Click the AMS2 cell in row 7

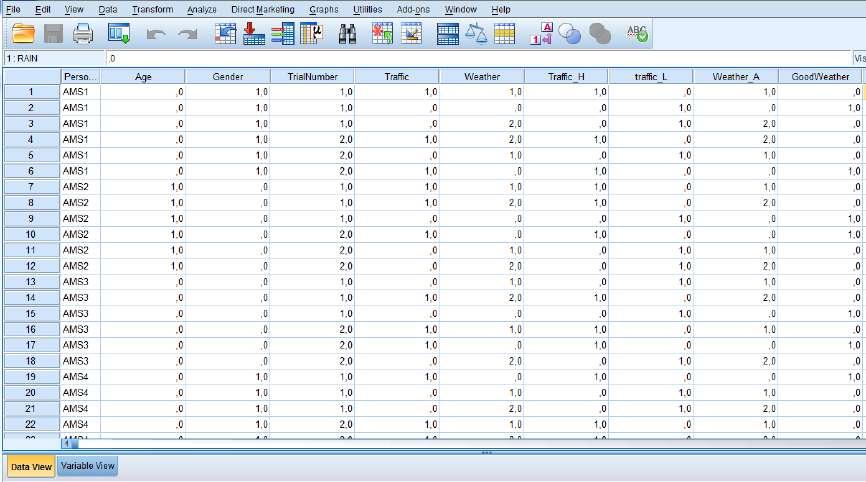(x=80, y=187)
